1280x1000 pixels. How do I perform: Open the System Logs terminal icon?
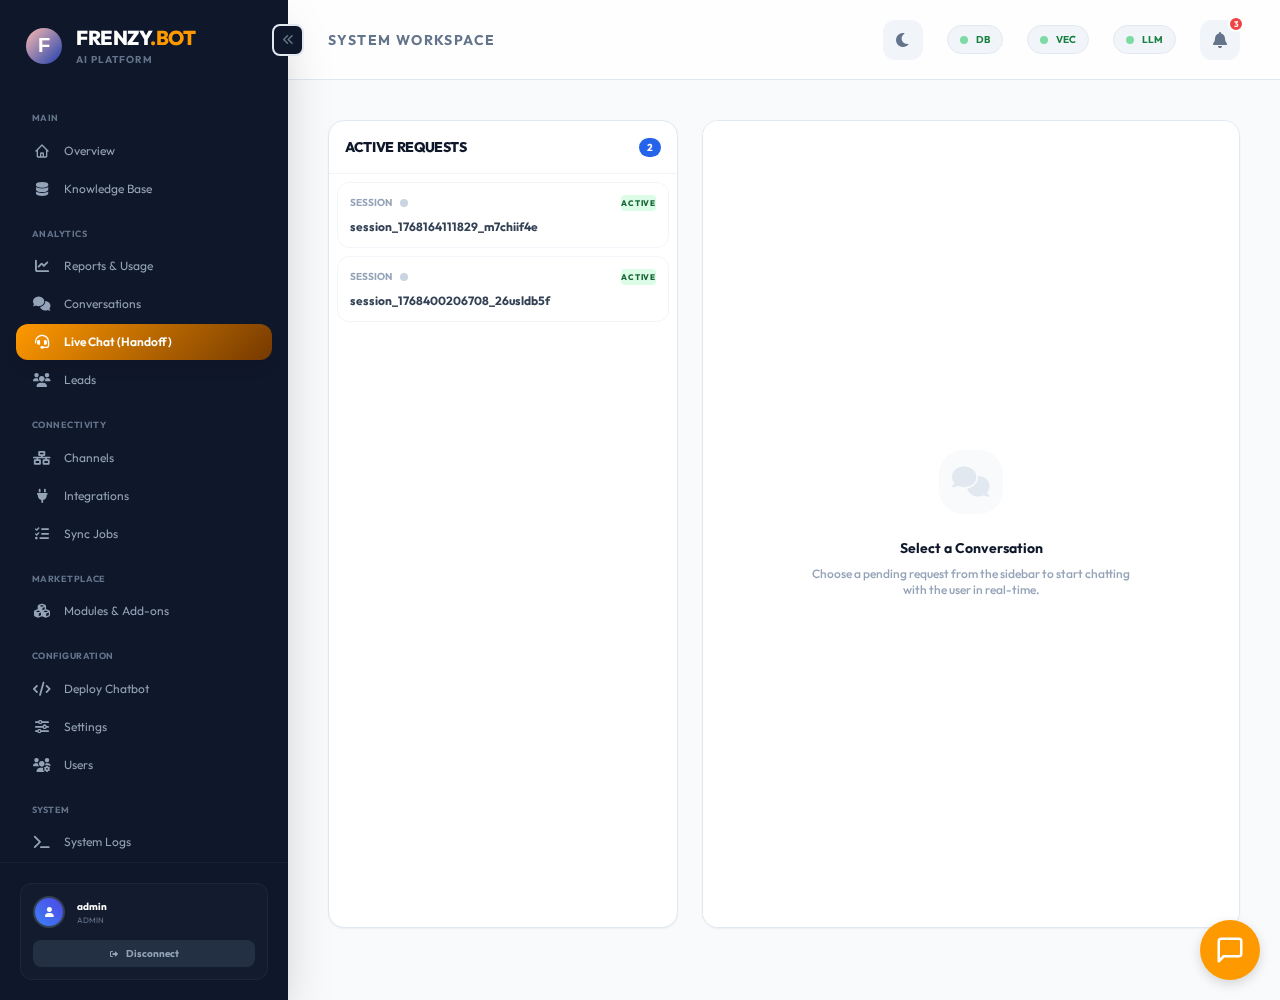(x=41, y=842)
